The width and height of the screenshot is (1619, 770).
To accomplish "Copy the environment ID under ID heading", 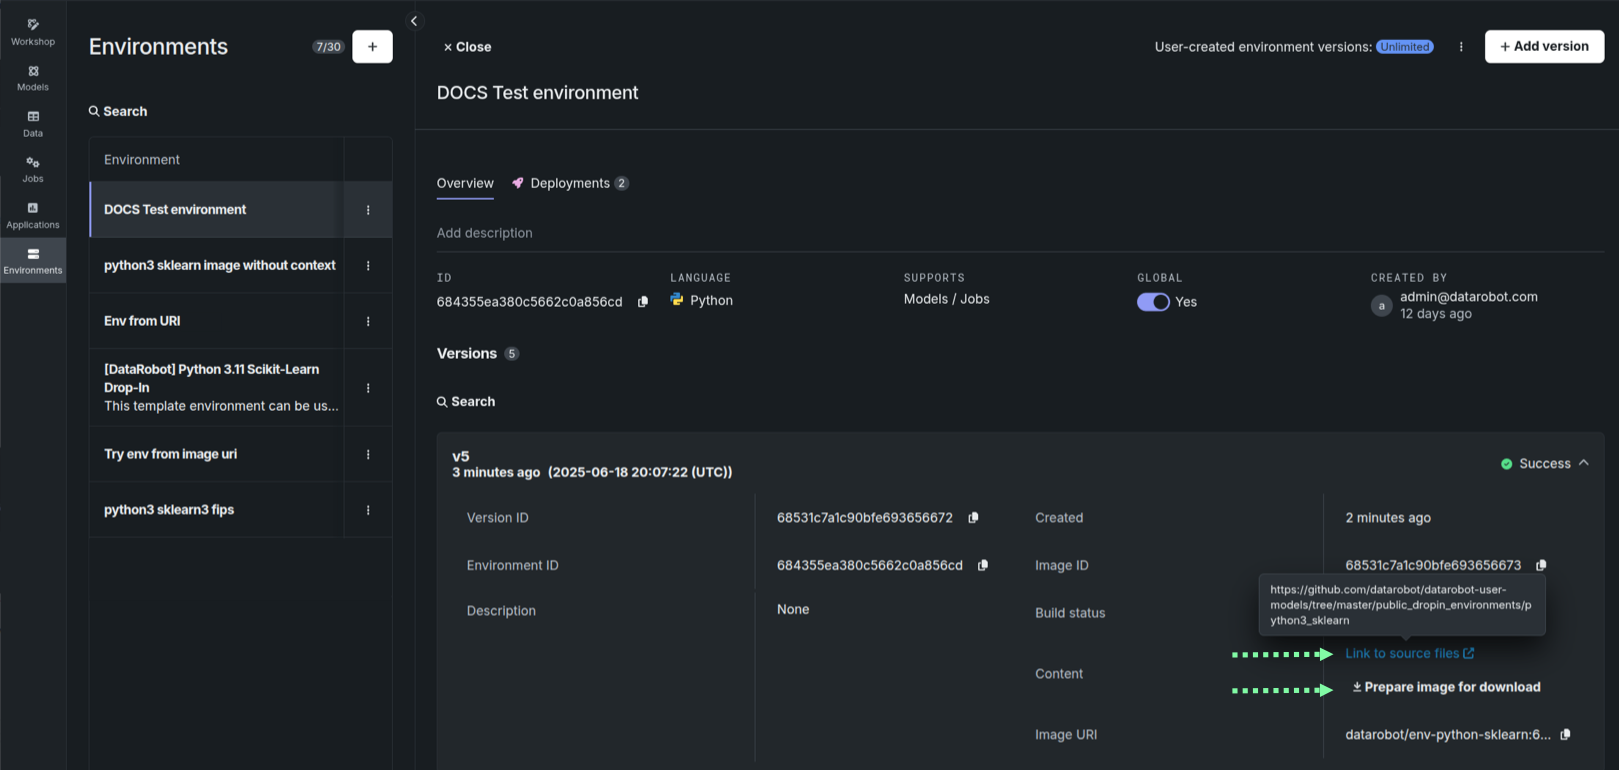I will [x=643, y=302].
